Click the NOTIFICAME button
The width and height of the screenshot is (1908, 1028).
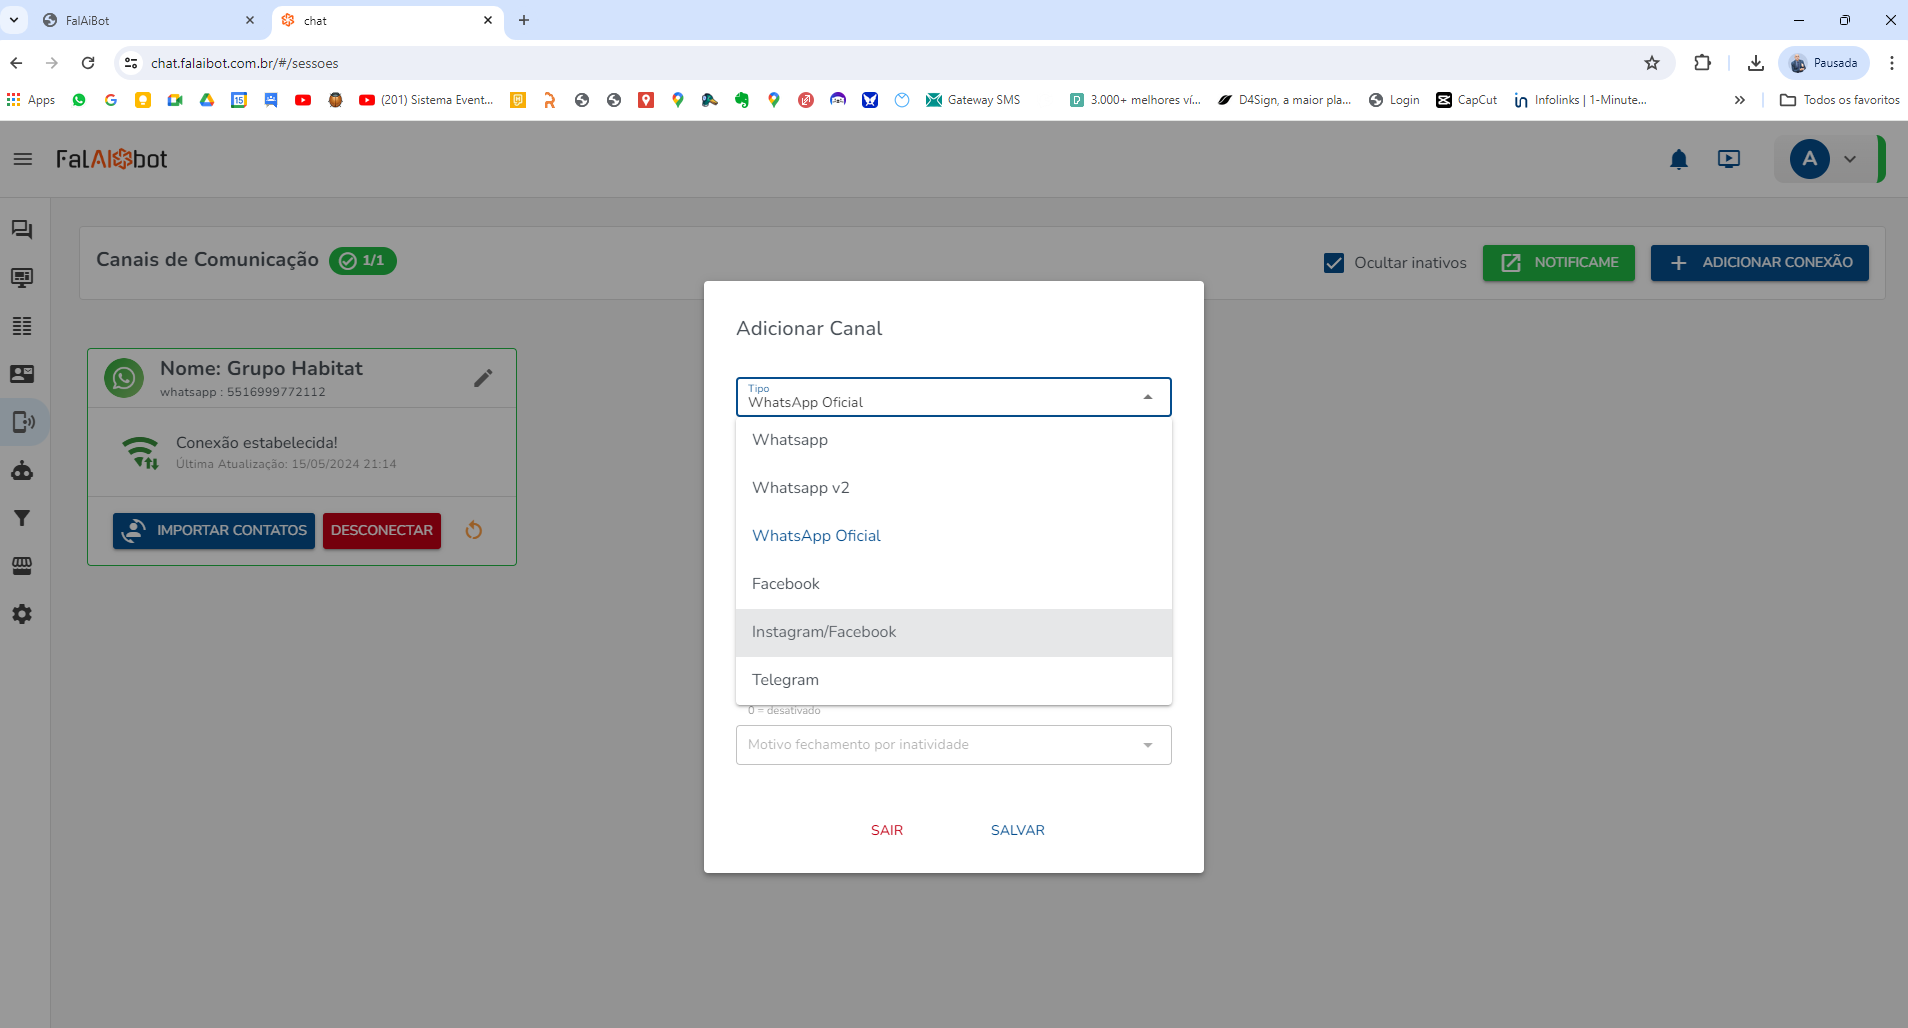click(x=1559, y=263)
